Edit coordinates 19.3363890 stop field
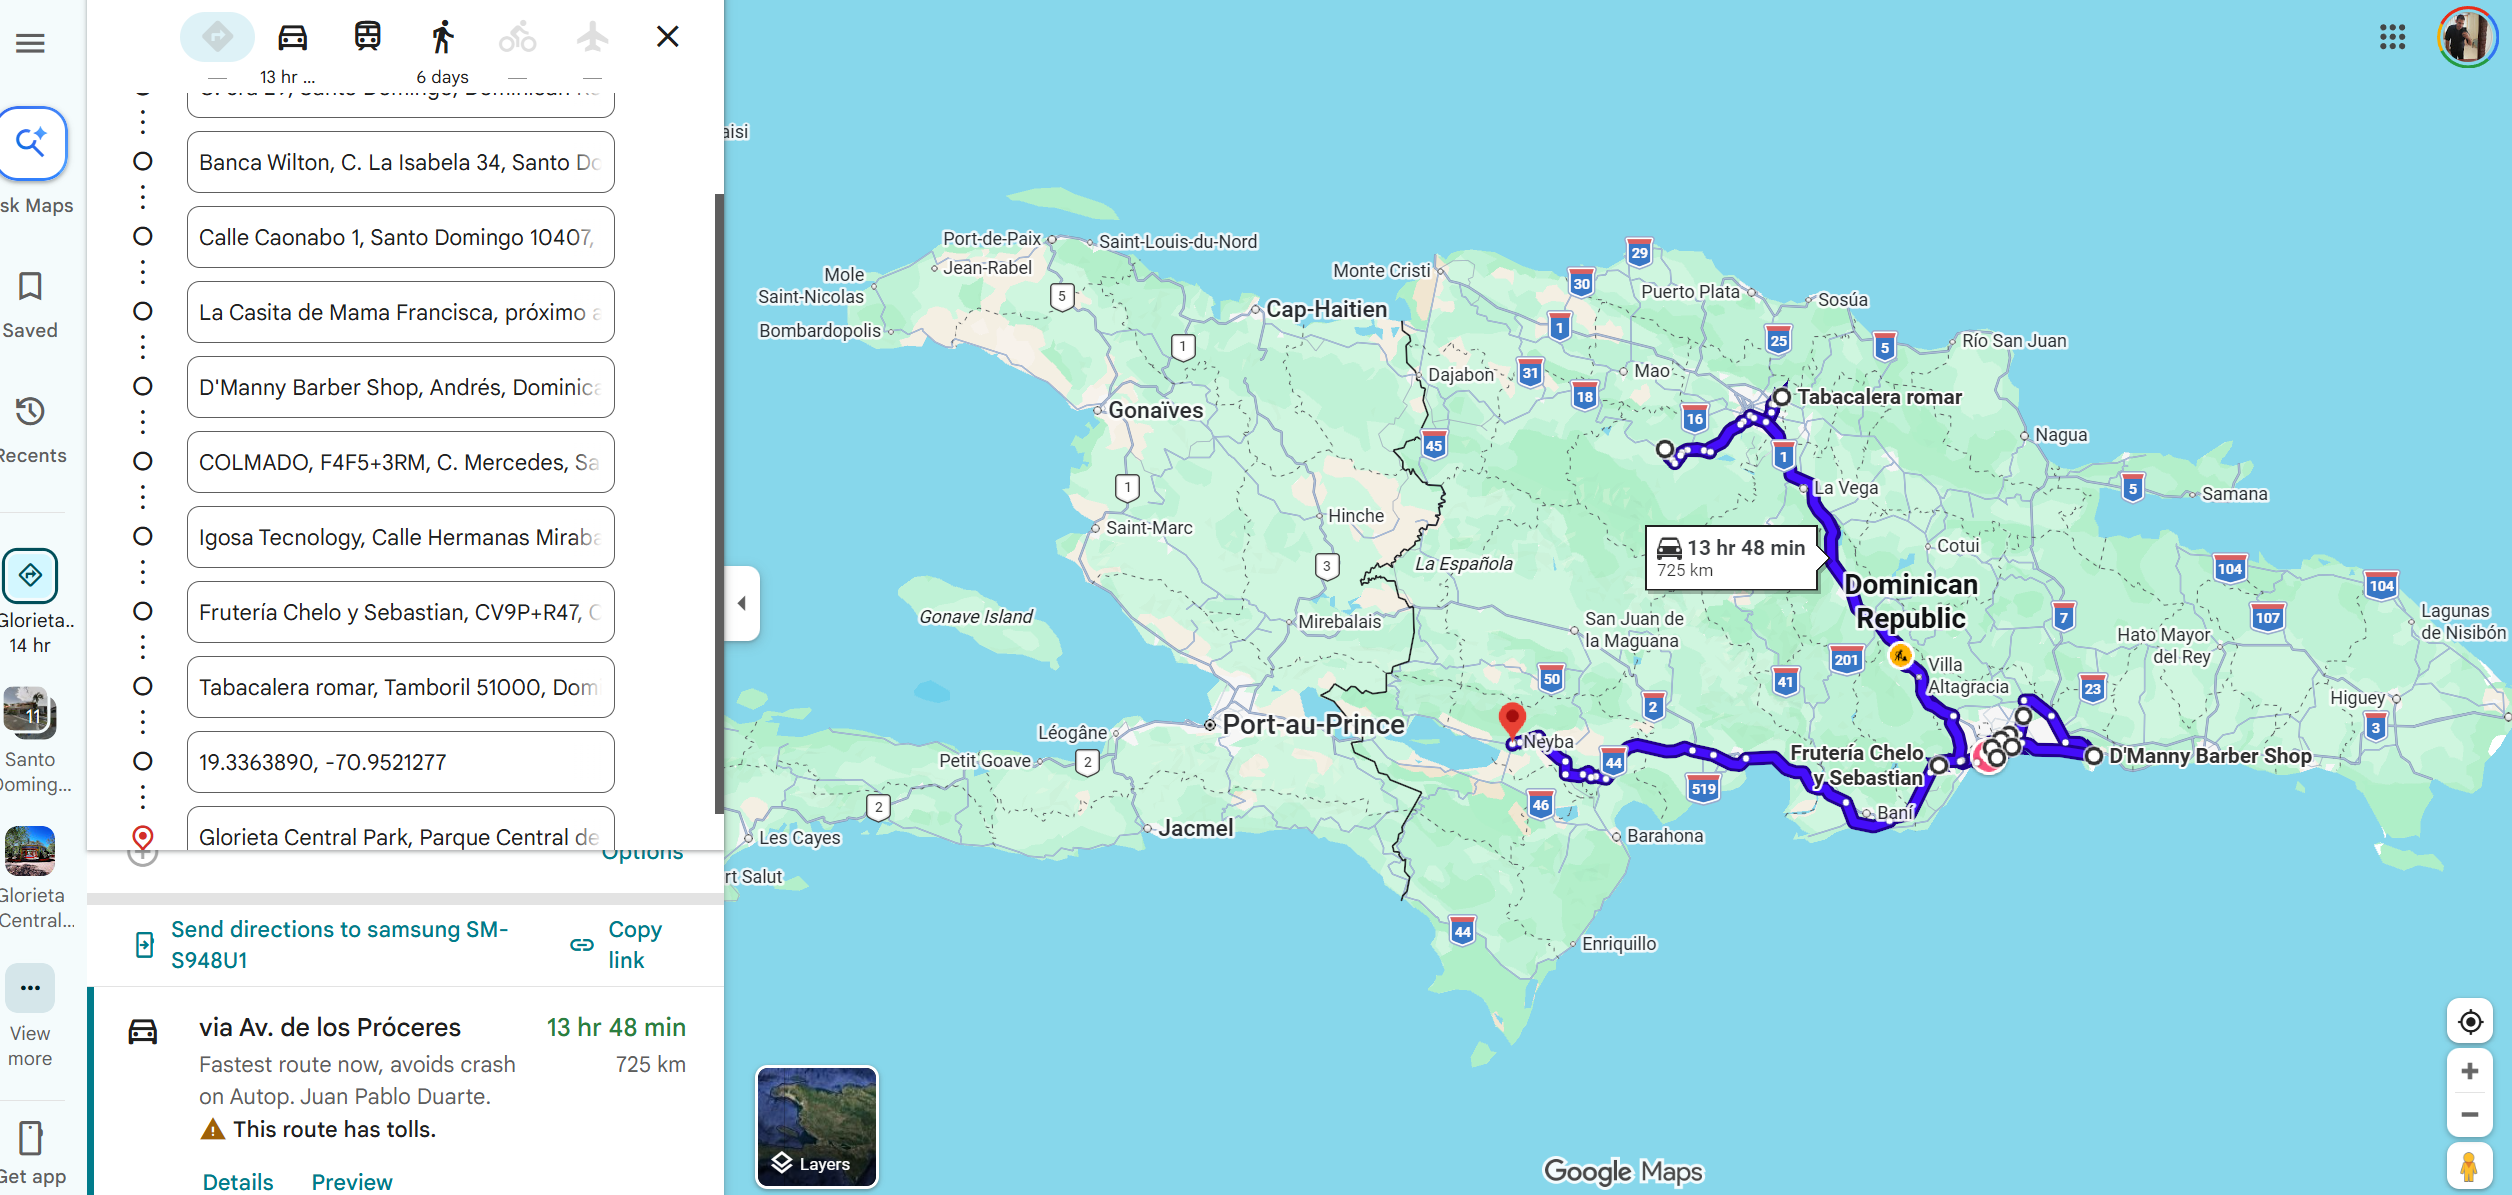The height and width of the screenshot is (1195, 2512). 400,762
